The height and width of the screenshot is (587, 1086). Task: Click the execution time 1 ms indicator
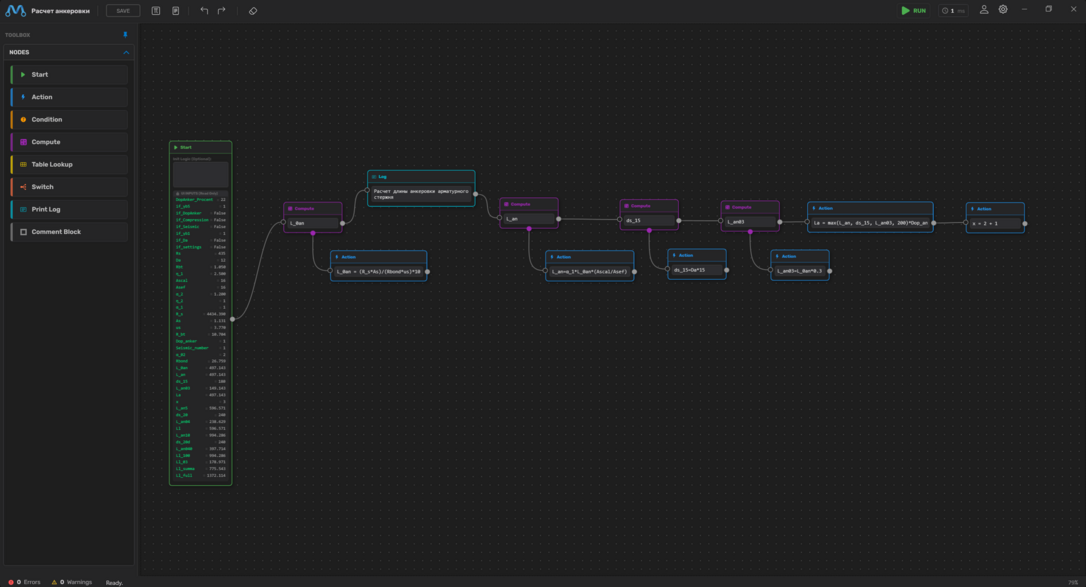point(953,11)
